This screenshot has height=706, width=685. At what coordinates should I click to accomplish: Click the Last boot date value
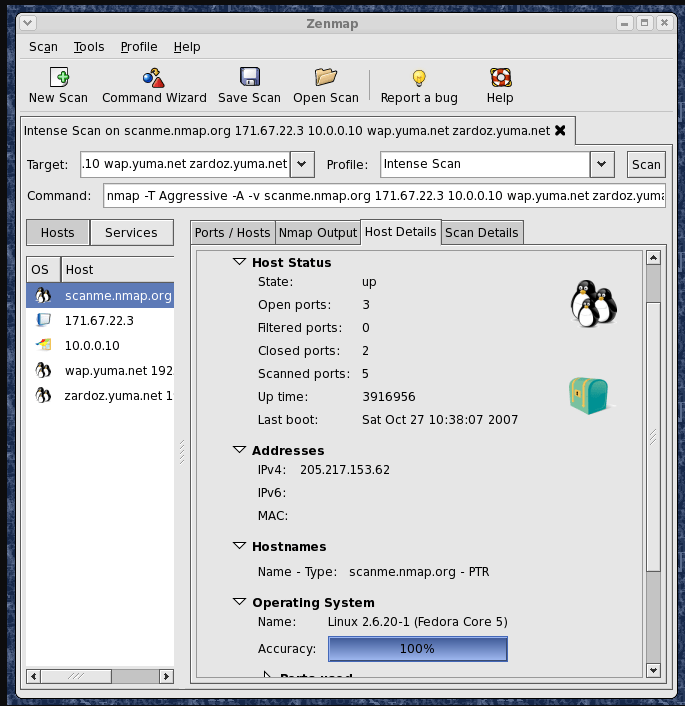pyautogui.click(x=440, y=420)
